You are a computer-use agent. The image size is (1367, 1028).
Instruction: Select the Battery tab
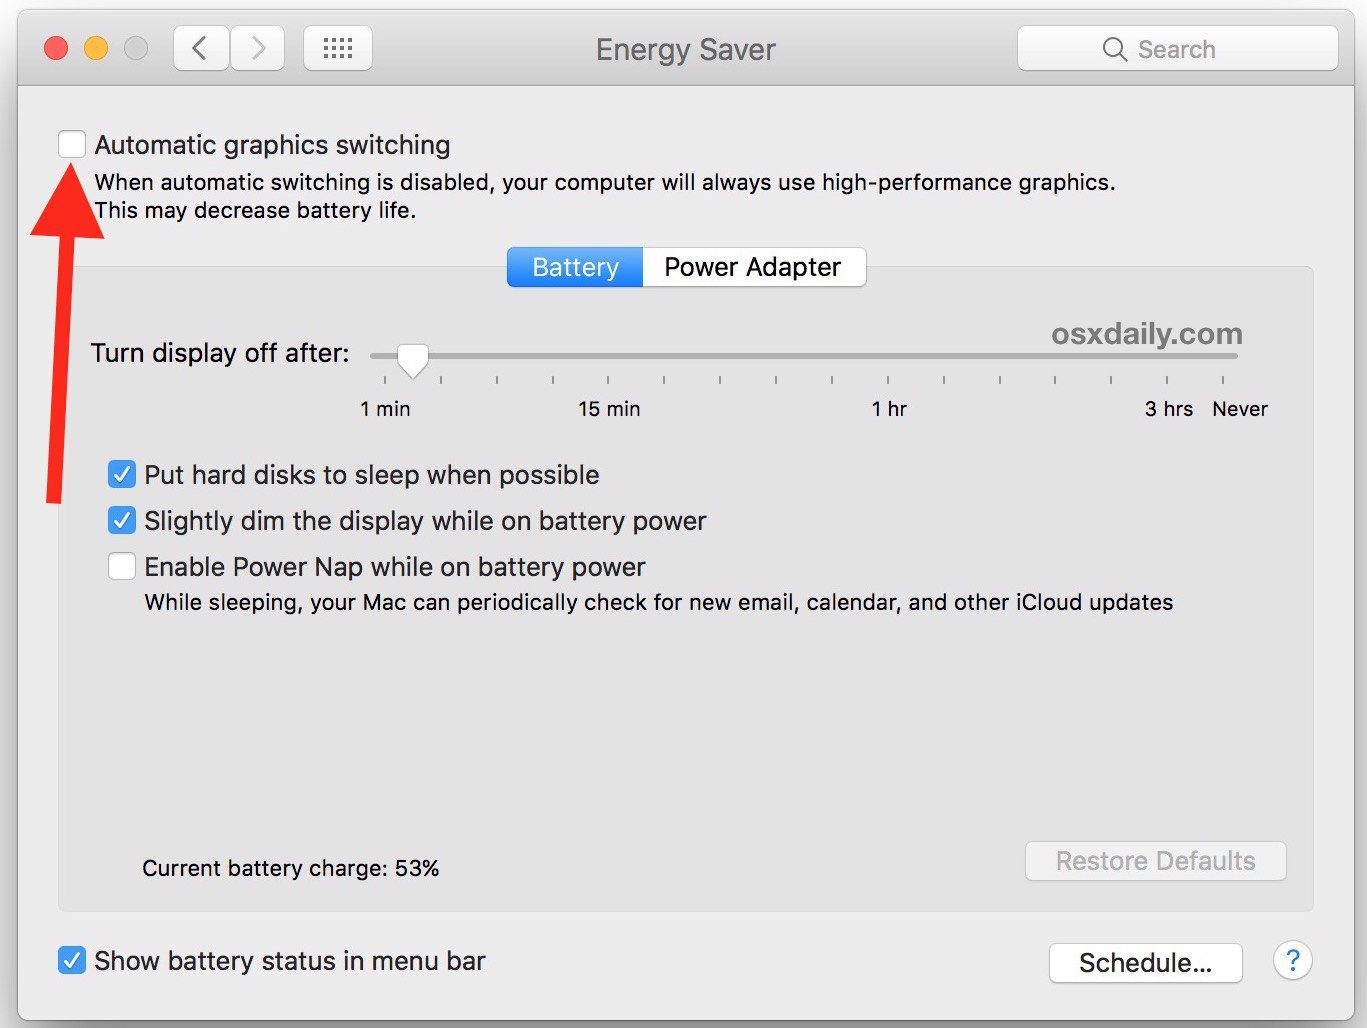pyautogui.click(x=575, y=267)
